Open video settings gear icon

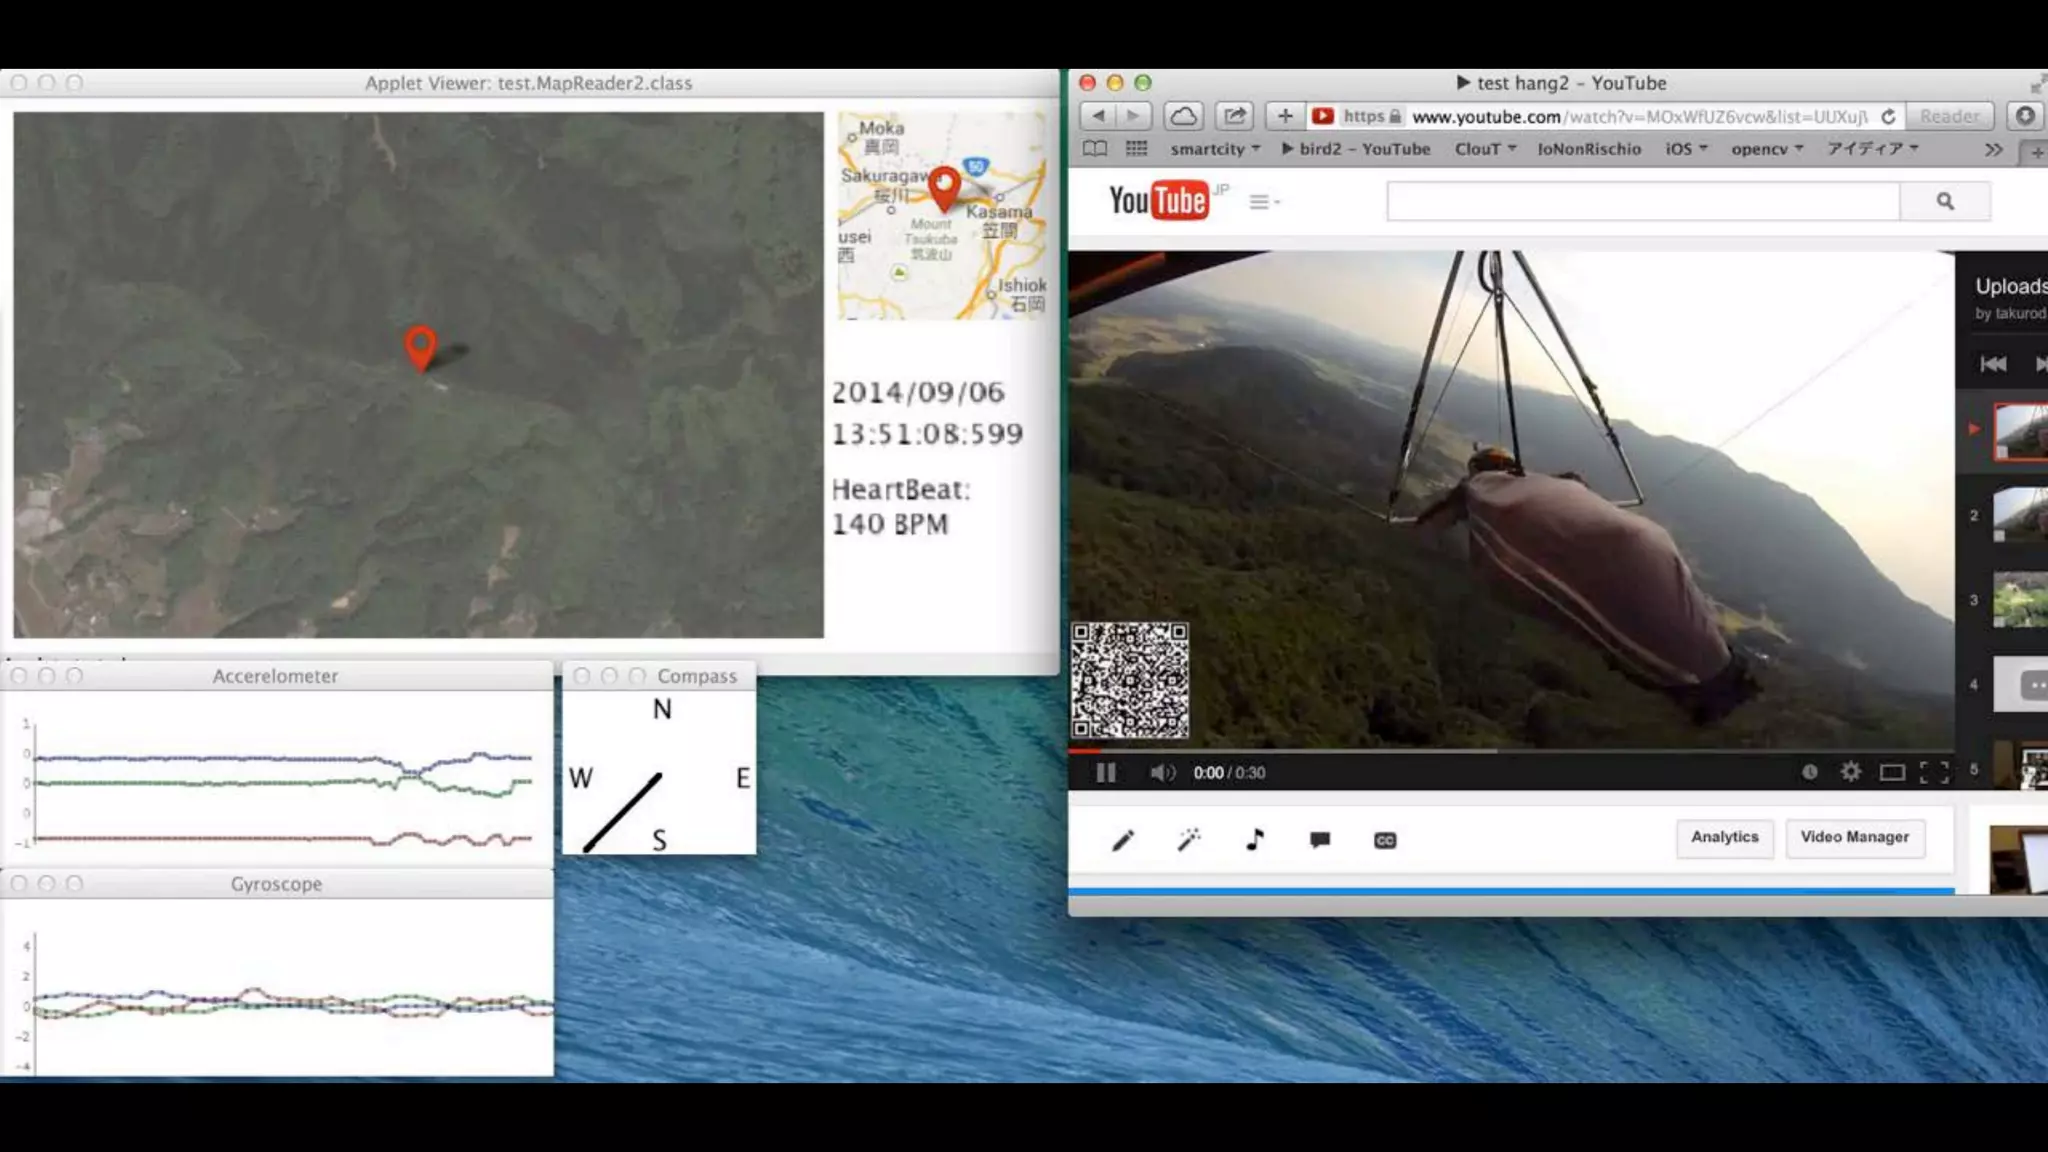(x=1851, y=772)
